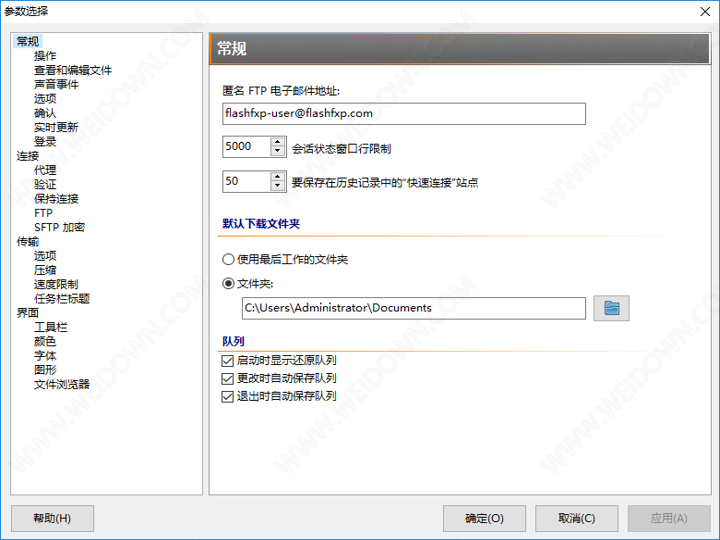Browse for default download folder icon
This screenshot has height=540, width=720.
611,308
